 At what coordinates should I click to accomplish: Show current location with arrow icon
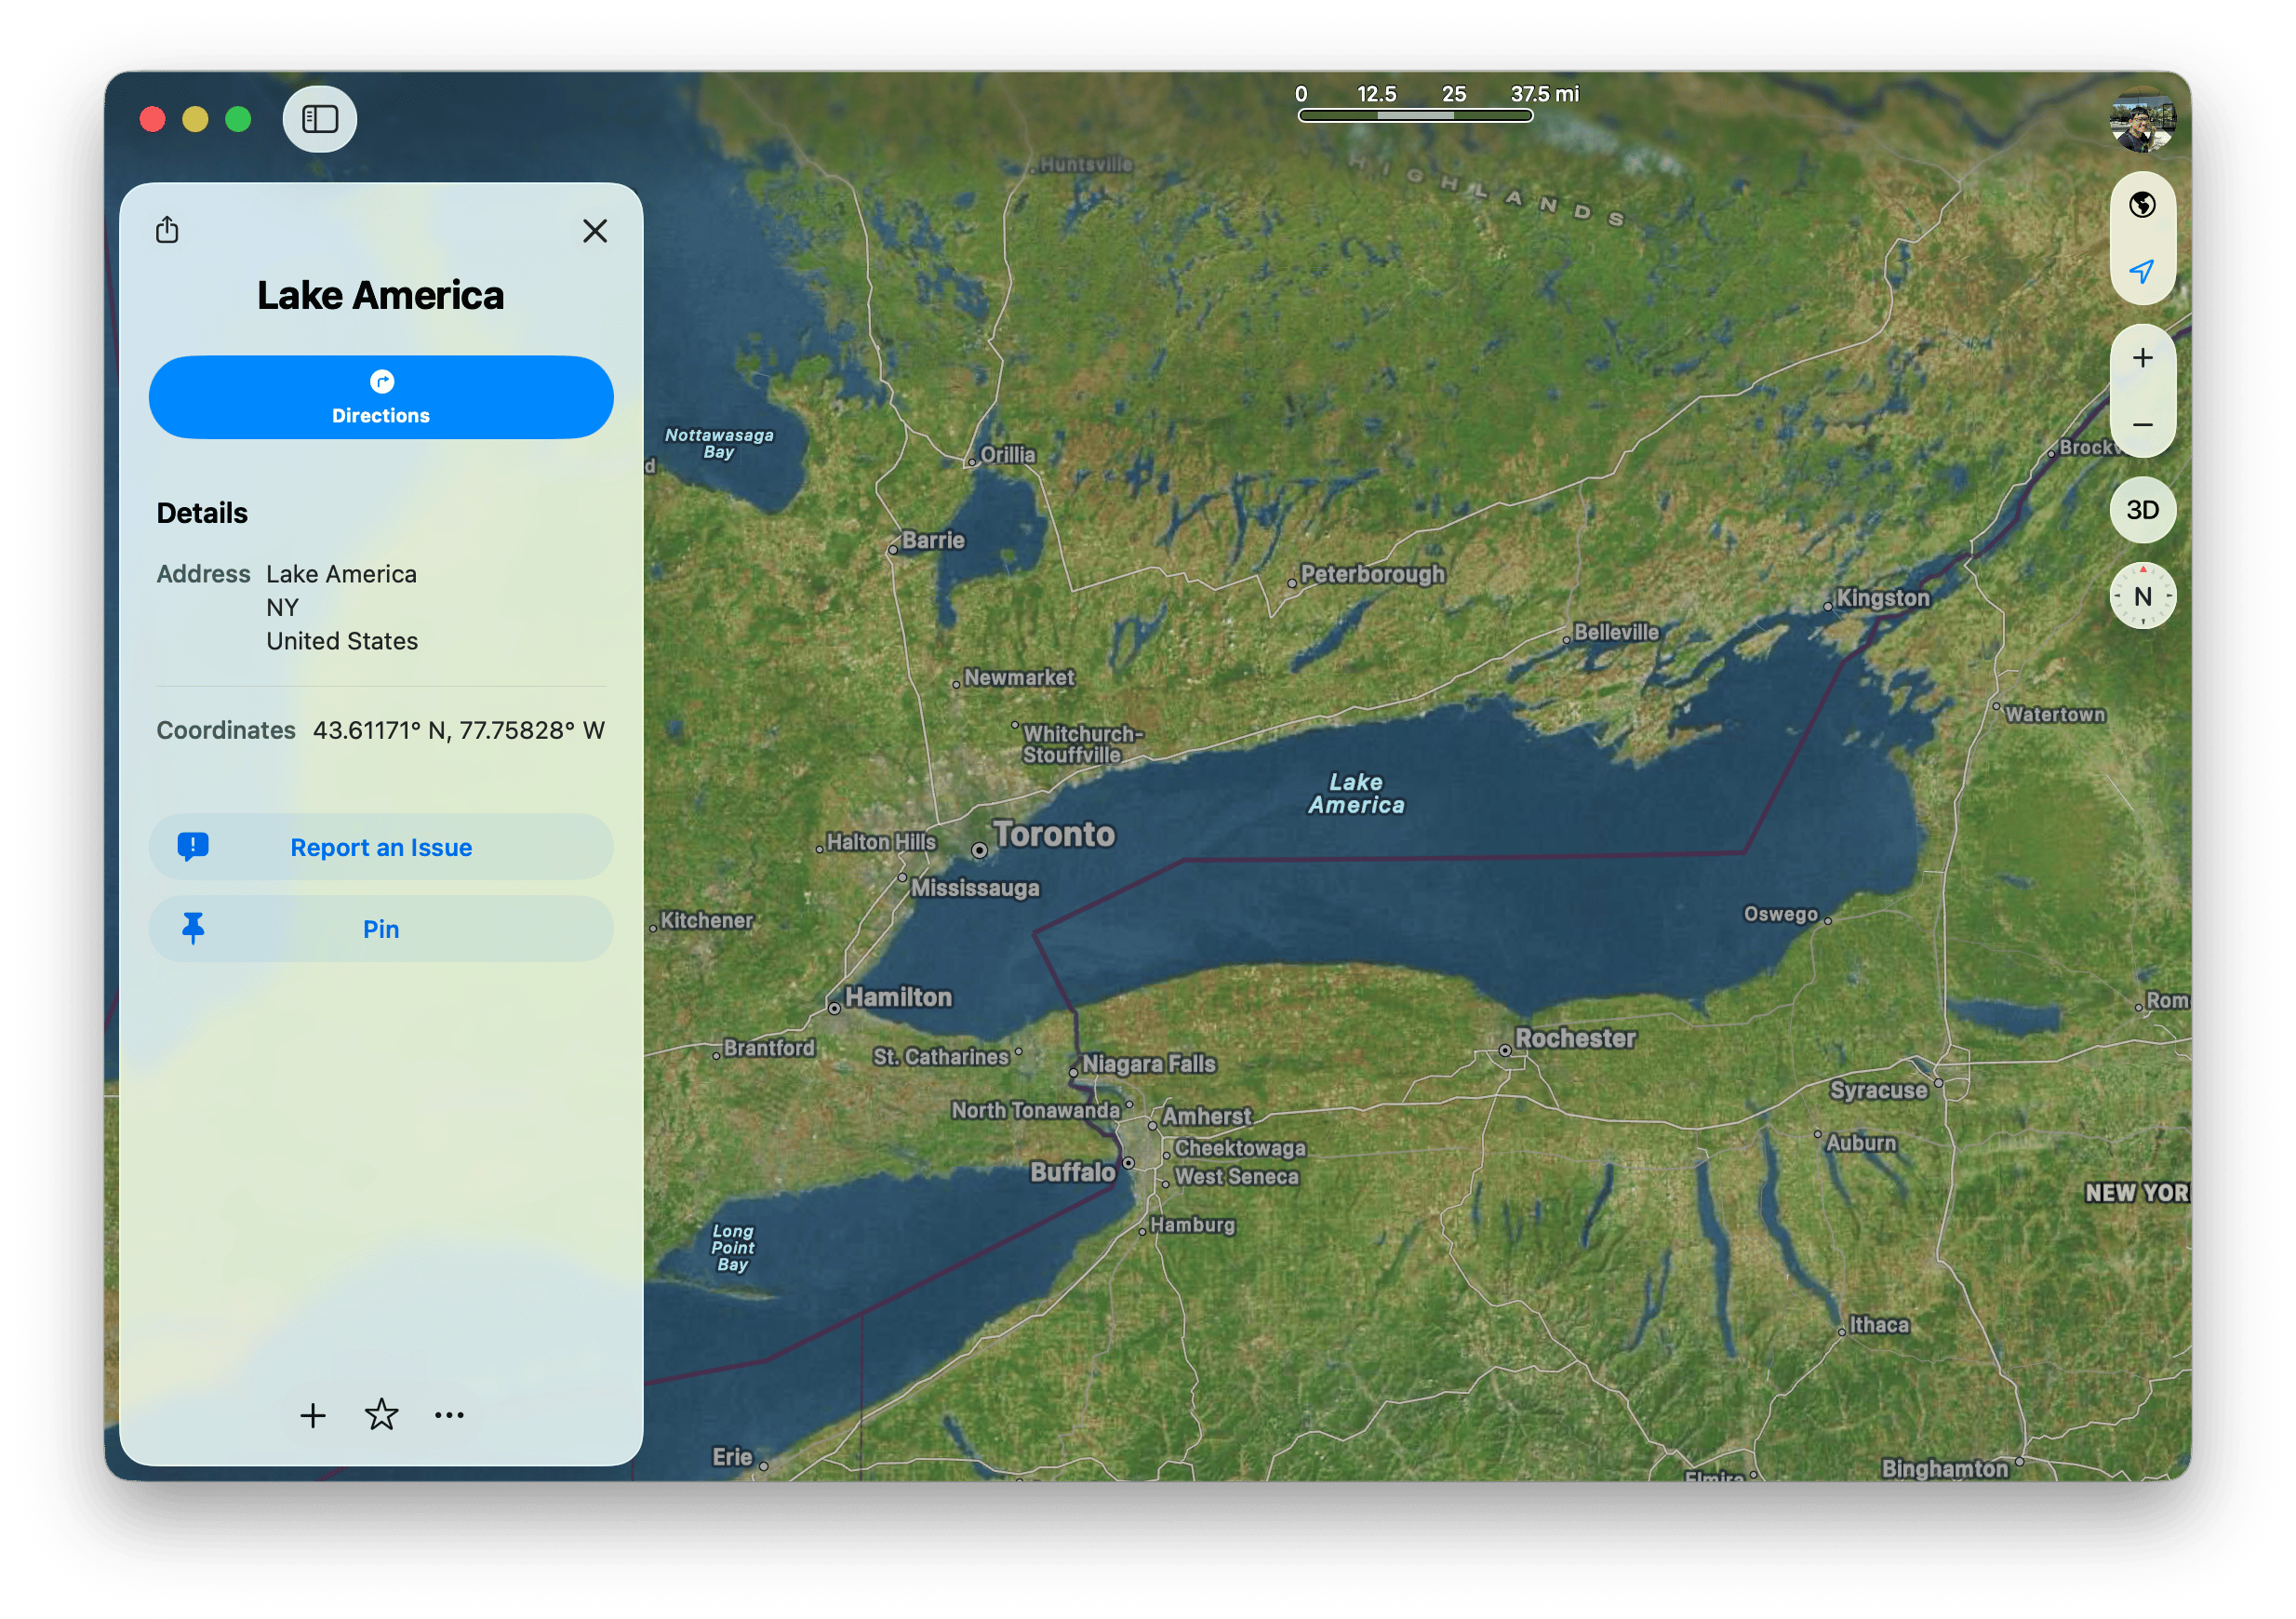[x=2142, y=271]
